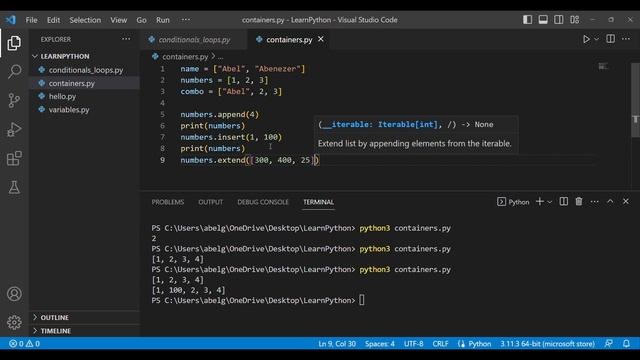Click the feedback icon in status bar
The height and width of the screenshot is (360, 640).
point(609,344)
